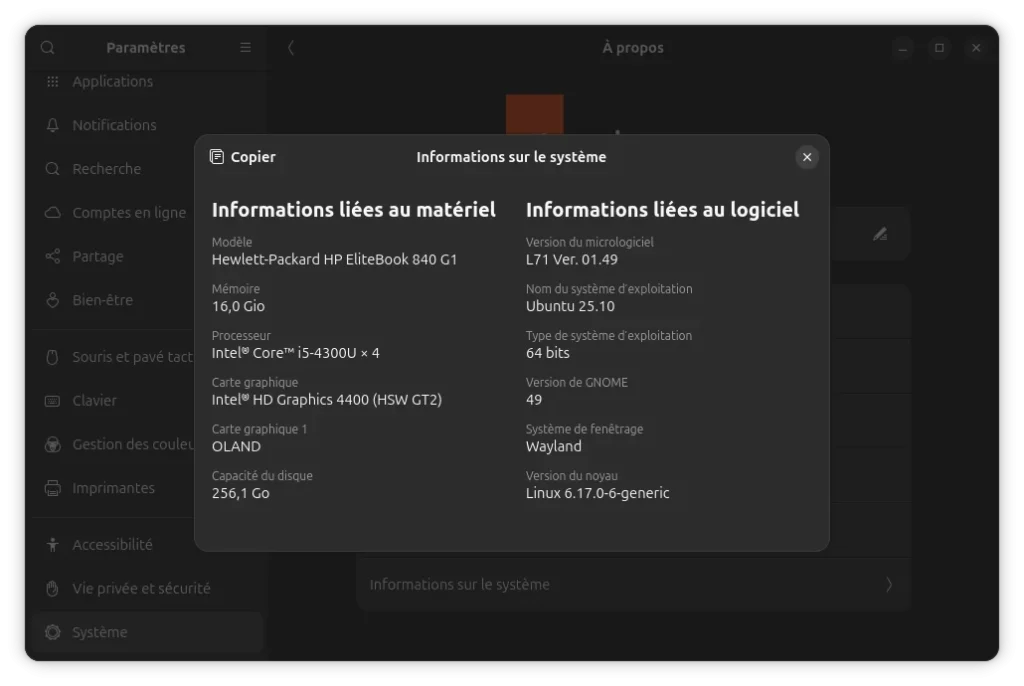Click the Comptes en ligne cloud icon

coord(53,213)
